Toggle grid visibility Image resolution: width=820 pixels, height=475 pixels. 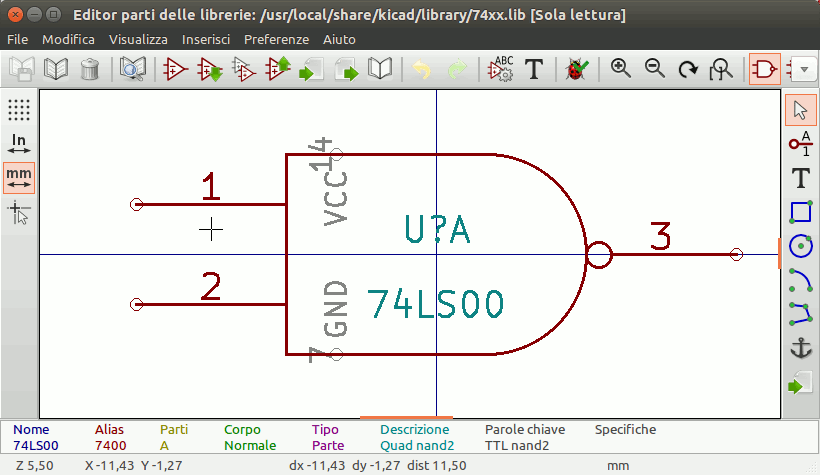coord(19,109)
